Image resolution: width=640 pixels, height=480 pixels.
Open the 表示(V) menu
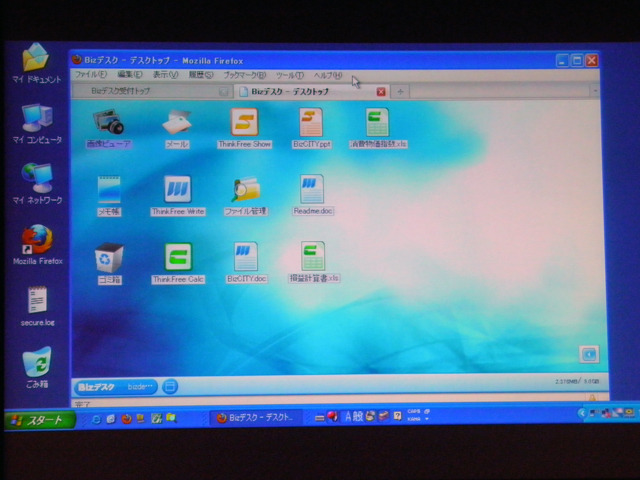click(x=165, y=75)
